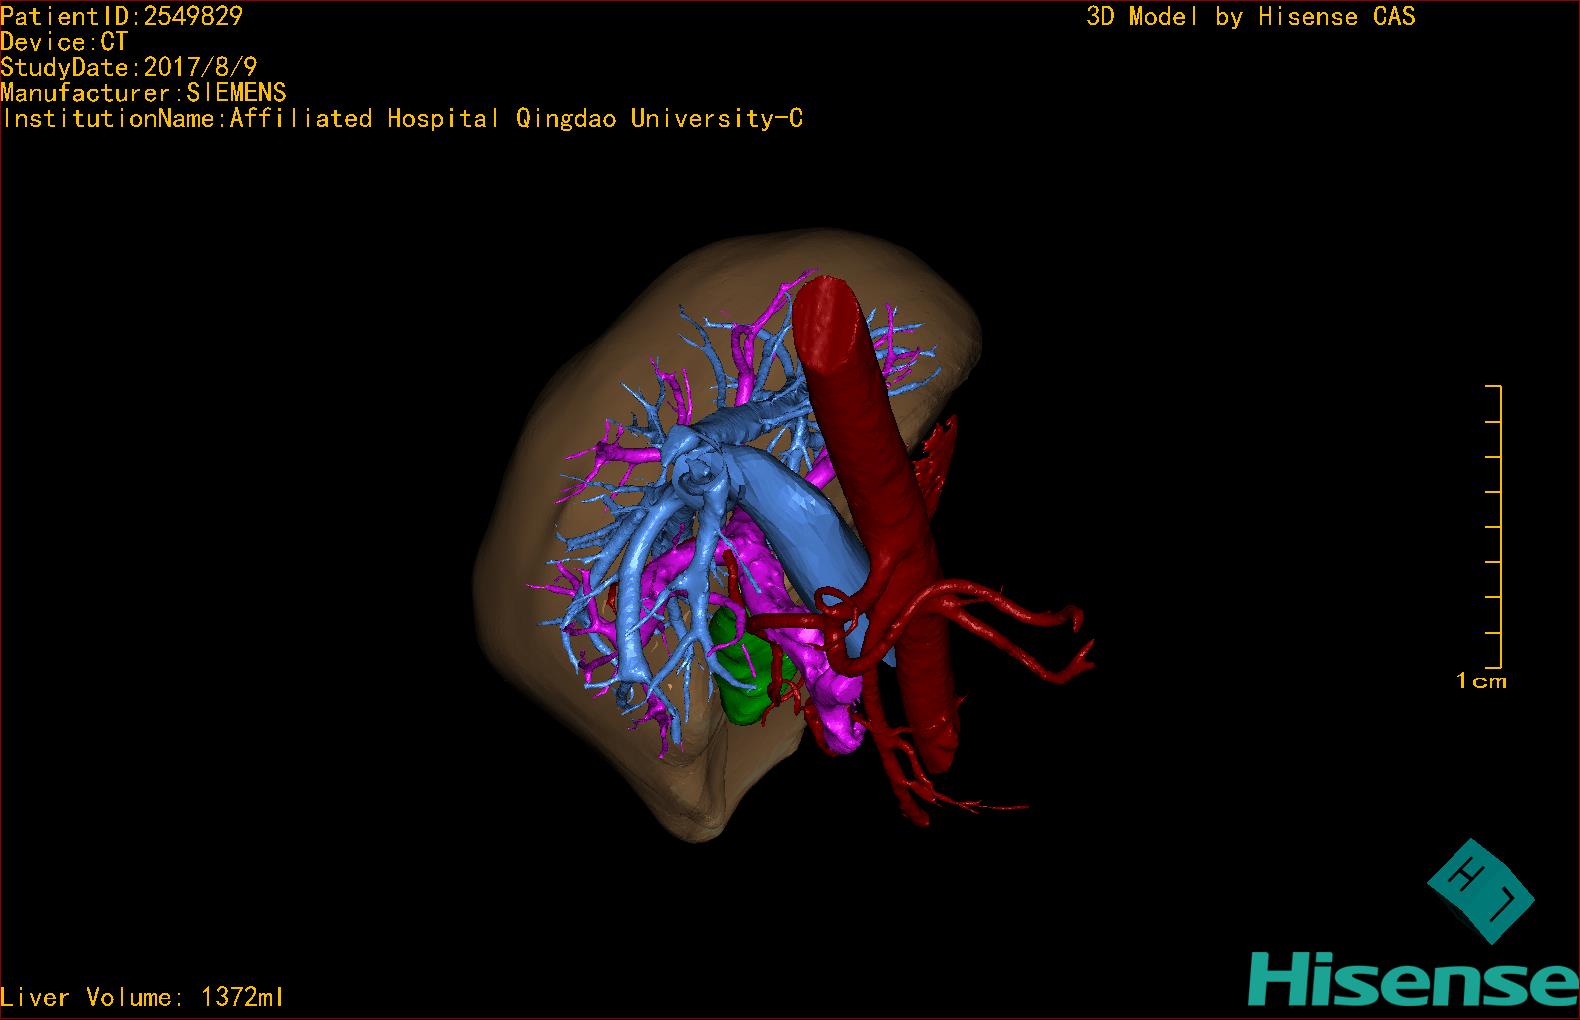Select the StudyDate:2017/8/9 line
Screen dimensions: 1580x1020
pyautogui.click(x=129, y=67)
